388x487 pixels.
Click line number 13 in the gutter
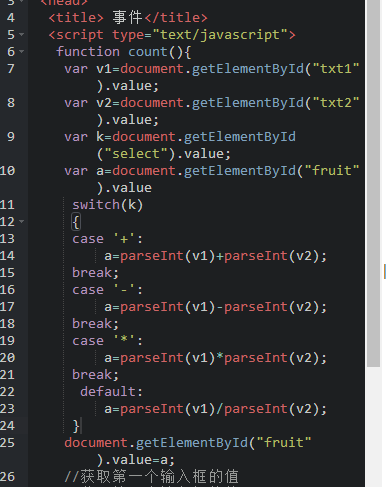(x=7, y=239)
